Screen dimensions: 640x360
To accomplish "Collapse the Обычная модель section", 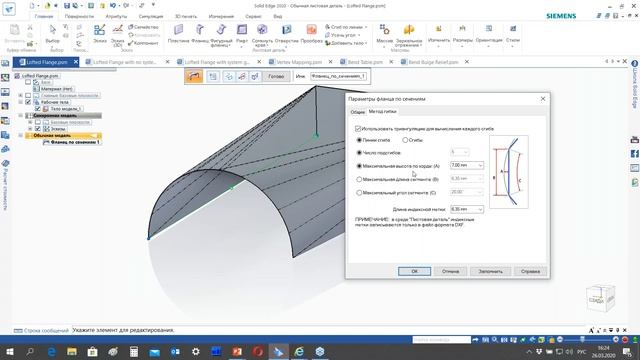I will tap(21, 136).
